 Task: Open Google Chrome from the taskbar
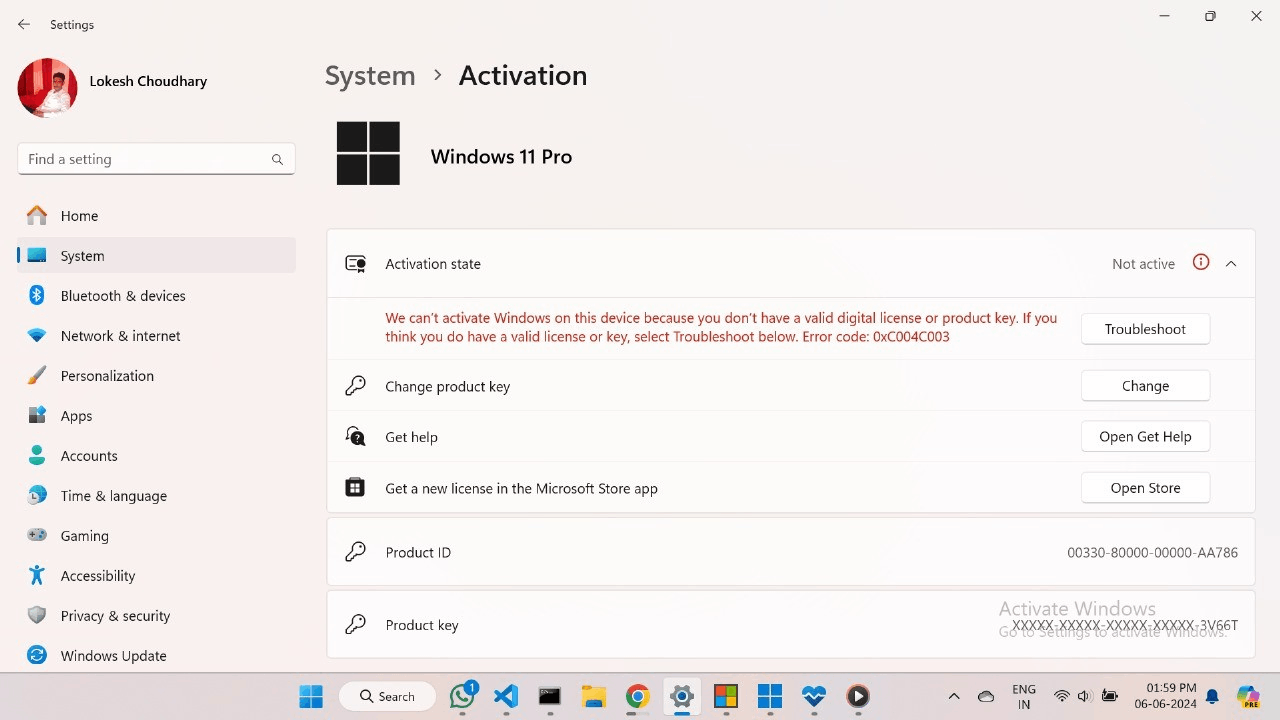coord(638,696)
